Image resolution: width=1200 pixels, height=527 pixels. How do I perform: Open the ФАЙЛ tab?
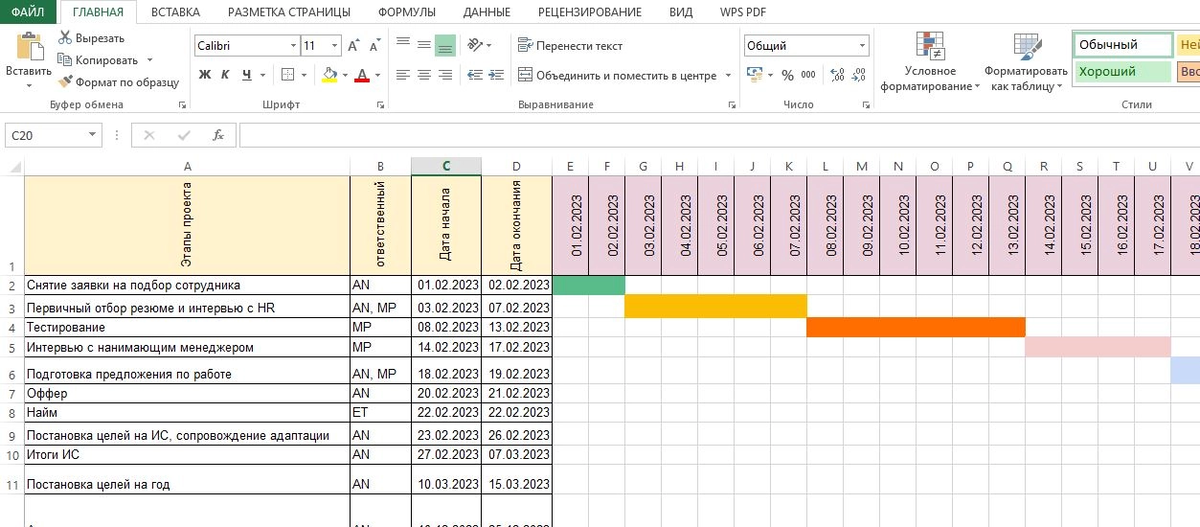[x=28, y=12]
